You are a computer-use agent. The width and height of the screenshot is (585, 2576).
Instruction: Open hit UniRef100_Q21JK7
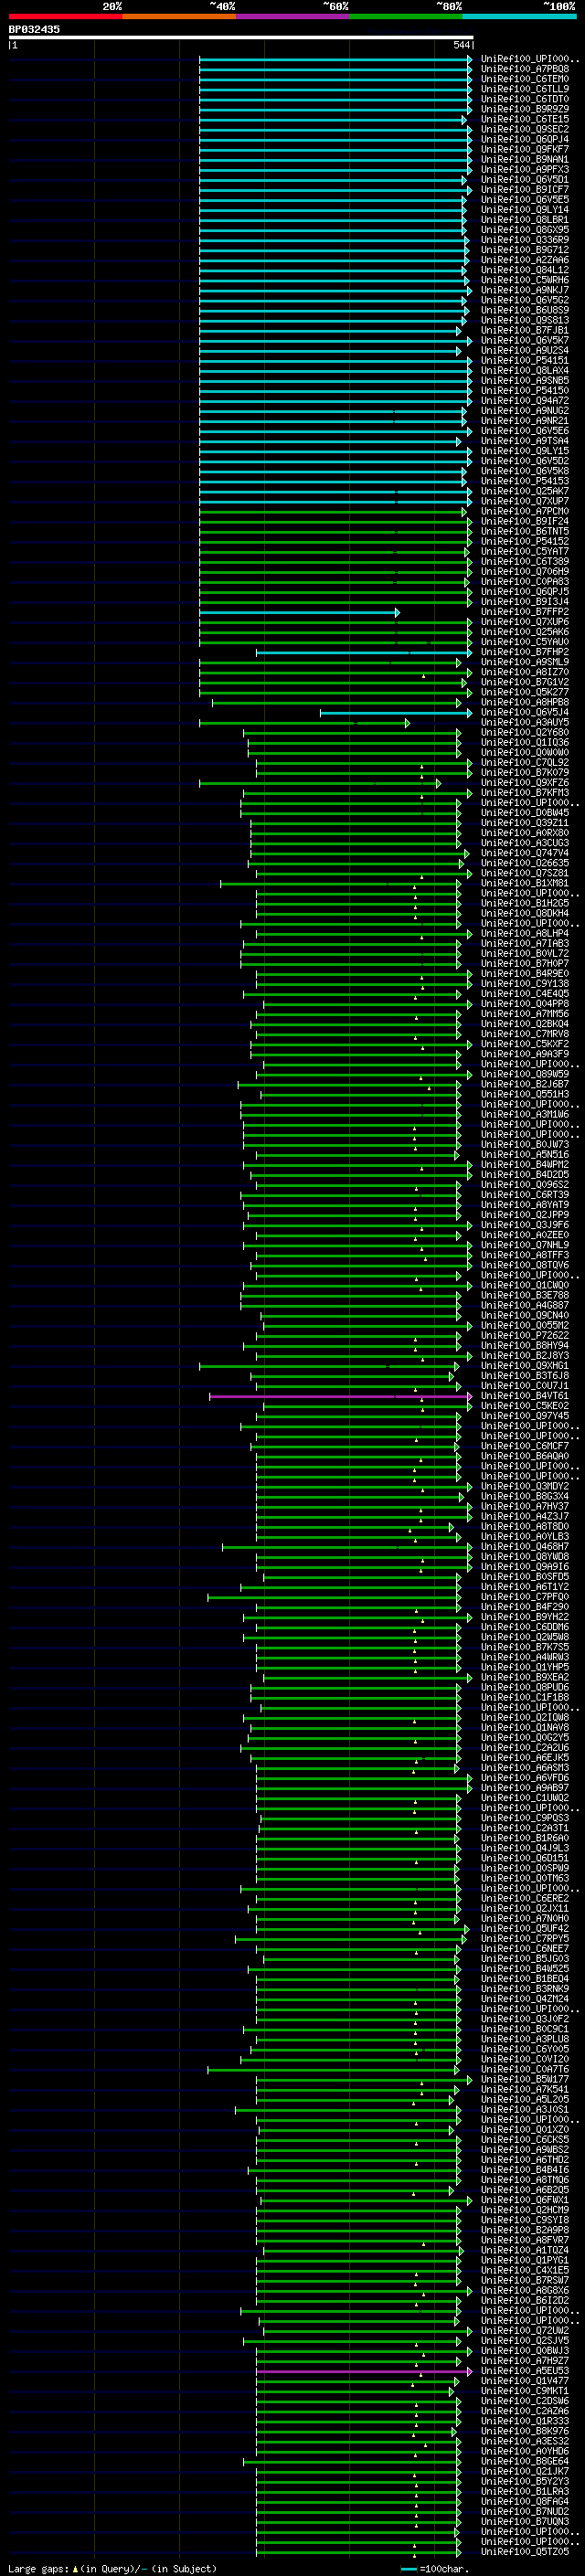pos(524,2471)
